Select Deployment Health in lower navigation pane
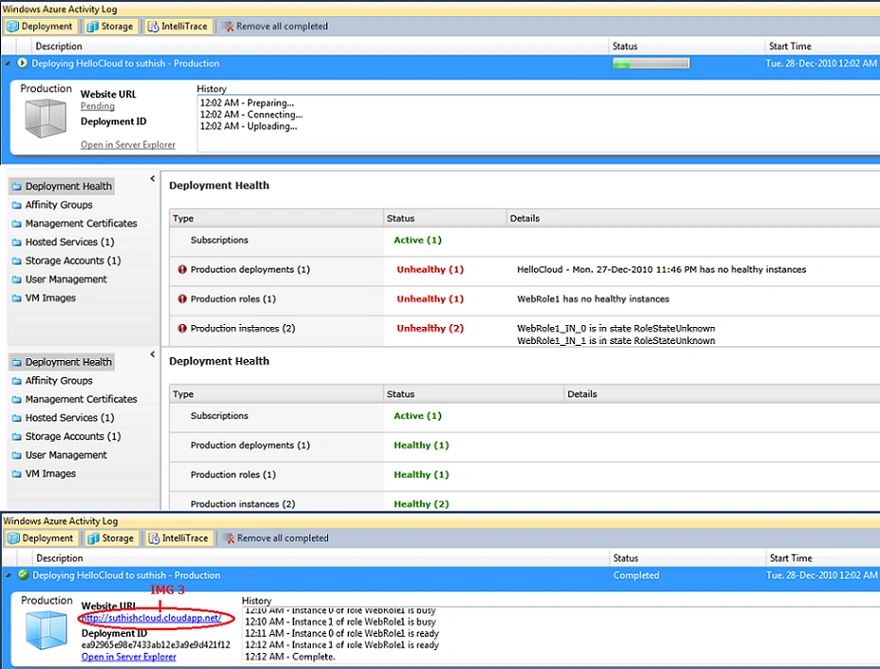880x669 pixels. click(62, 362)
